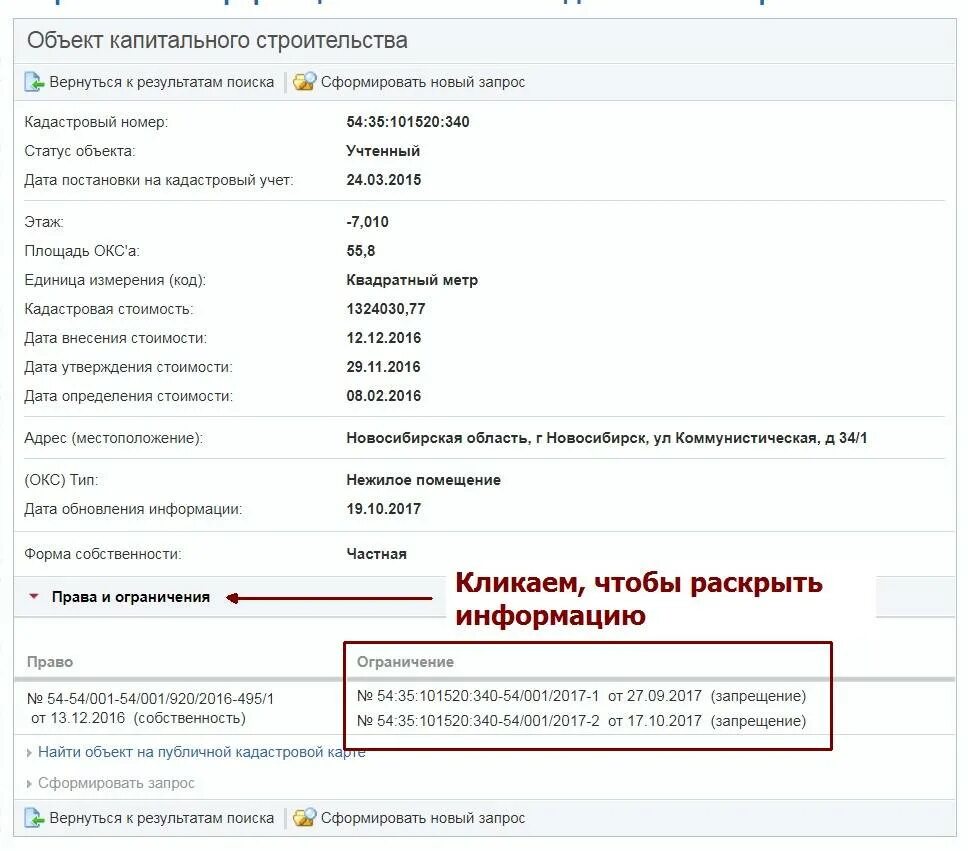Viewport: 968px width, 851px height.
Task: Click the top return-to-search-results arrow icon
Action: coord(34,82)
